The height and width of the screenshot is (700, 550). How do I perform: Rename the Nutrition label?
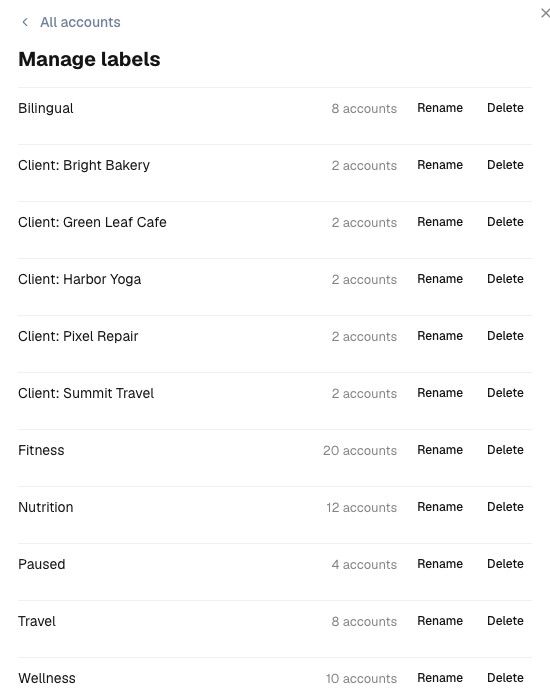point(440,507)
